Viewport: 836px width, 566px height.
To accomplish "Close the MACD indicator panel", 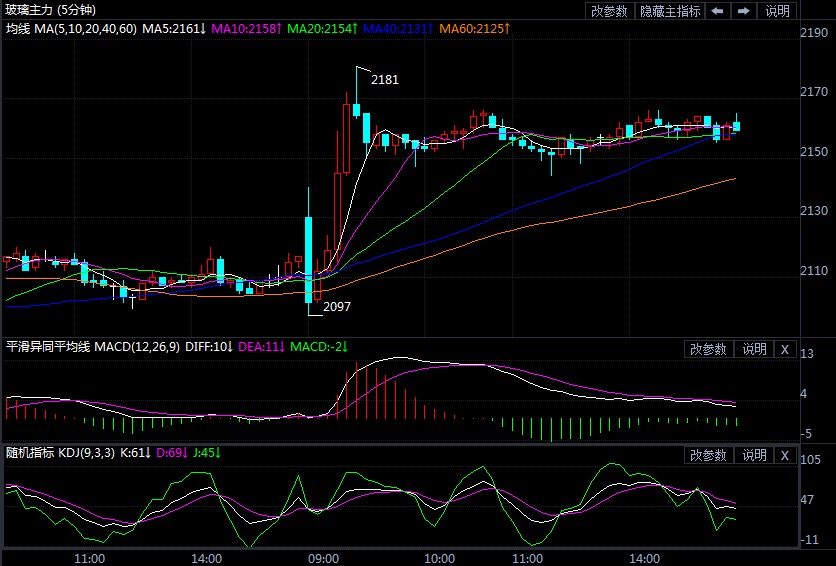I will click(785, 349).
